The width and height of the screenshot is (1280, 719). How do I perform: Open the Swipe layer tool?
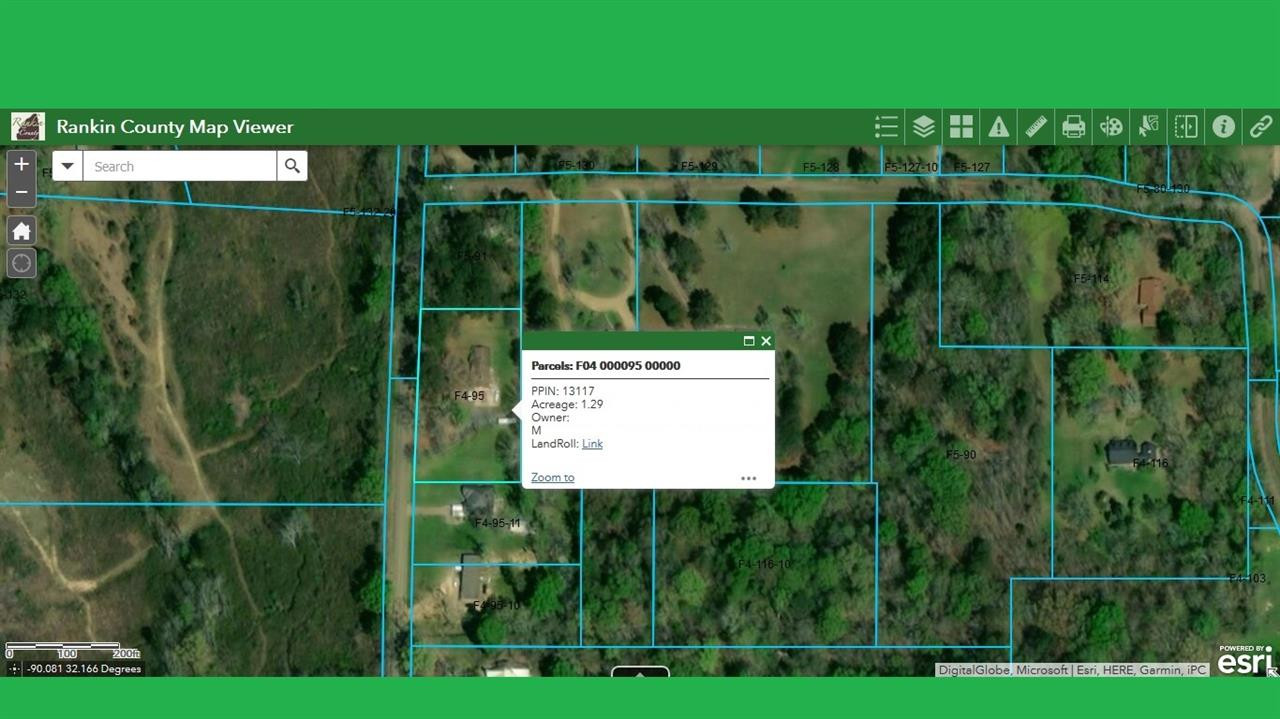pos(1186,127)
